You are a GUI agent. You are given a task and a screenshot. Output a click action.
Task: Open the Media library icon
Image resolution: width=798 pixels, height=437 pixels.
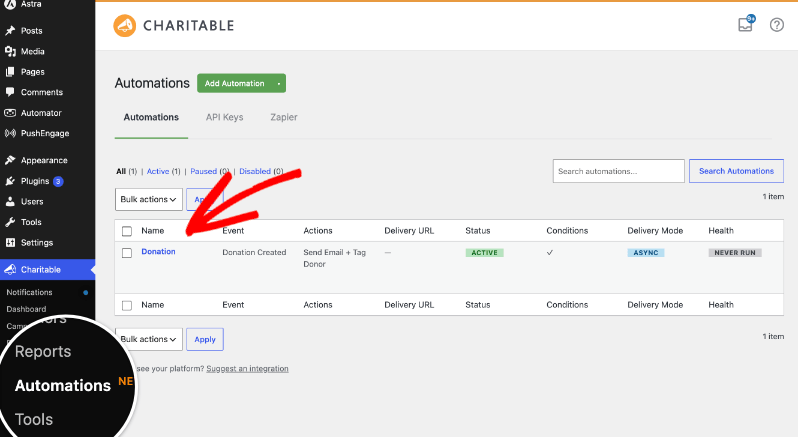click(x=10, y=51)
